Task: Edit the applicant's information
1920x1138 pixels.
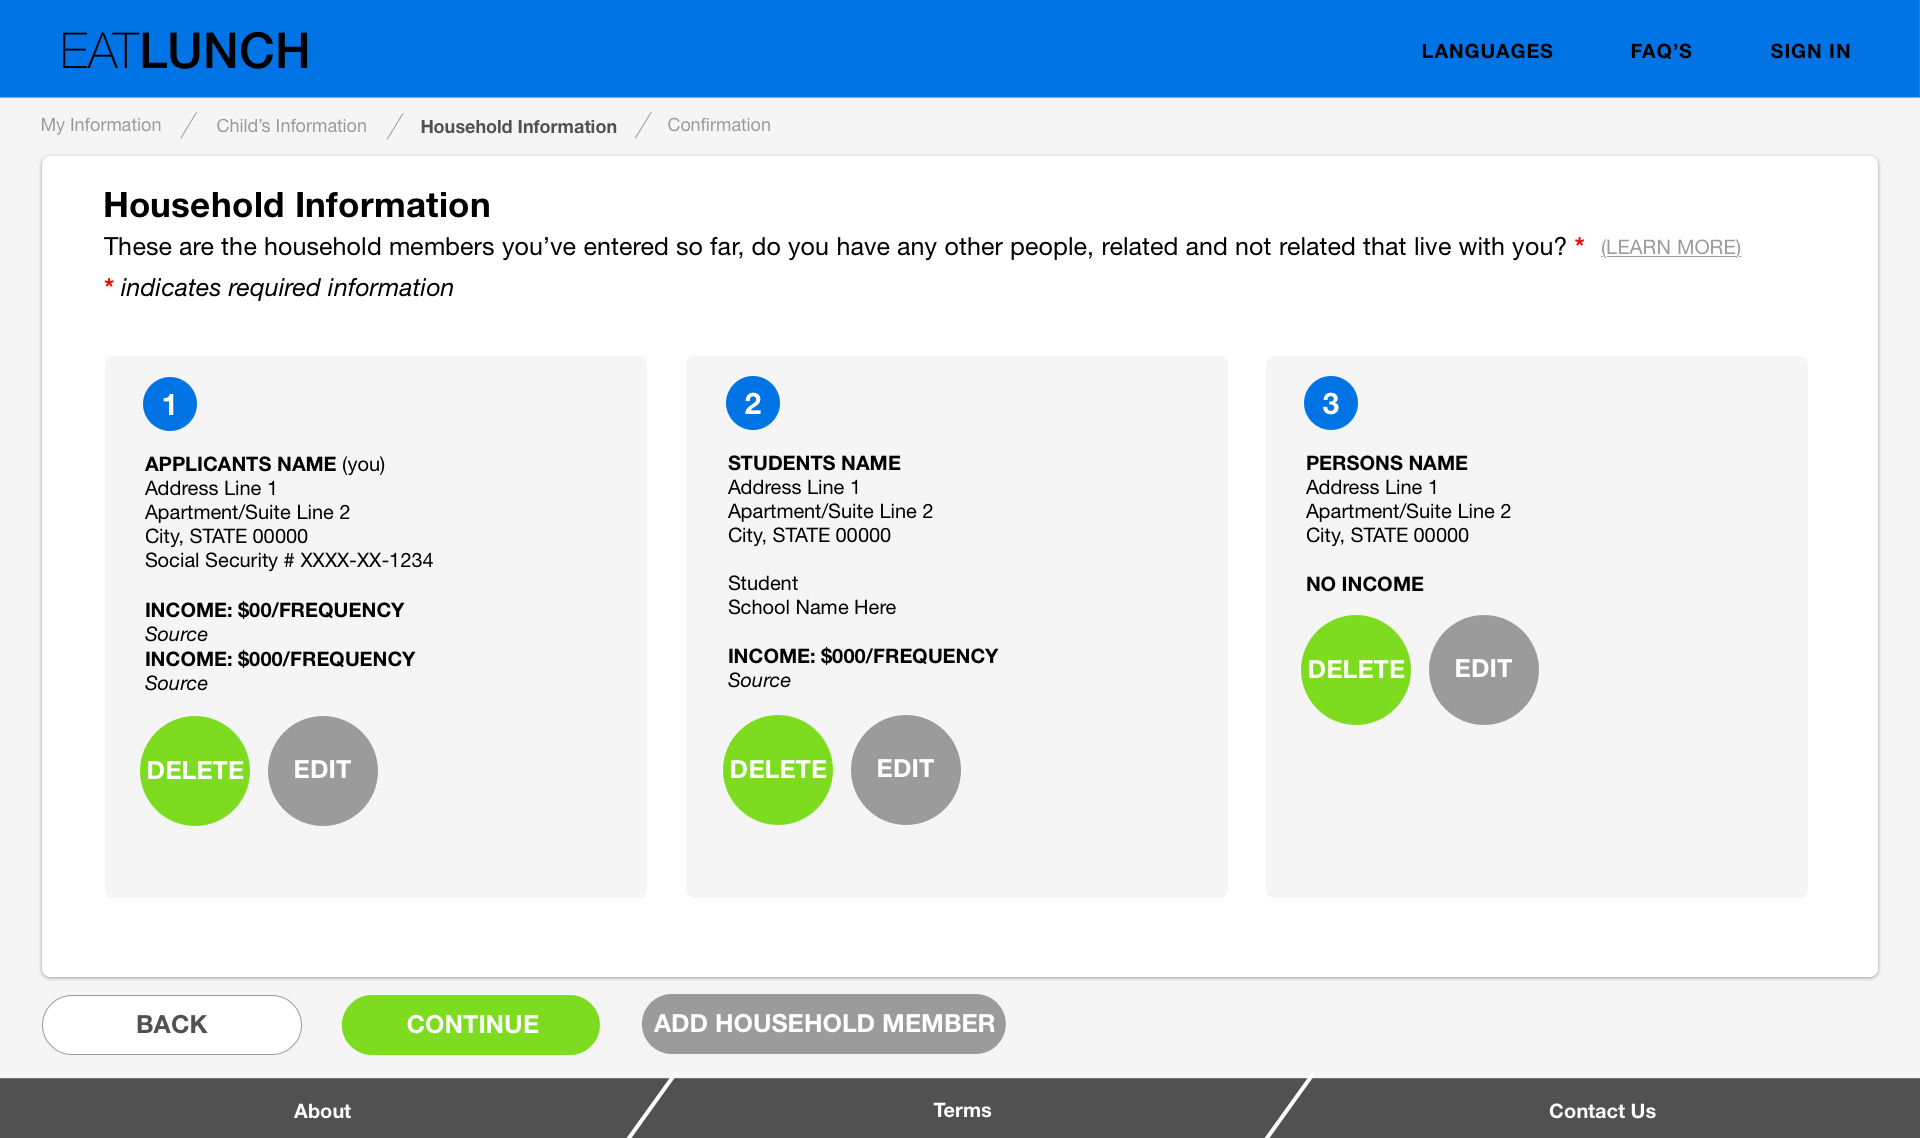Action: pyautogui.click(x=322, y=770)
